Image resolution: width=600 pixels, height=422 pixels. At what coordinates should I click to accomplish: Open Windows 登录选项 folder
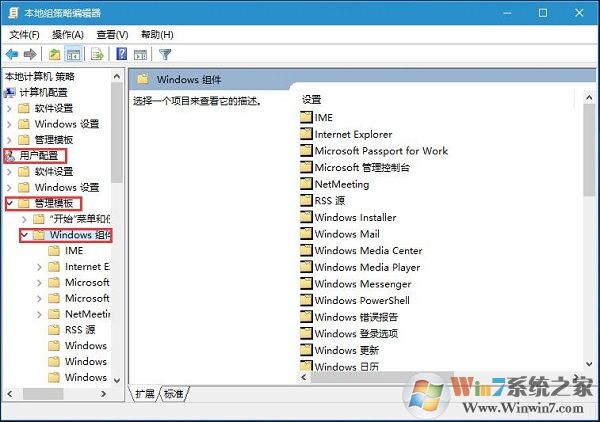pyautogui.click(x=349, y=334)
